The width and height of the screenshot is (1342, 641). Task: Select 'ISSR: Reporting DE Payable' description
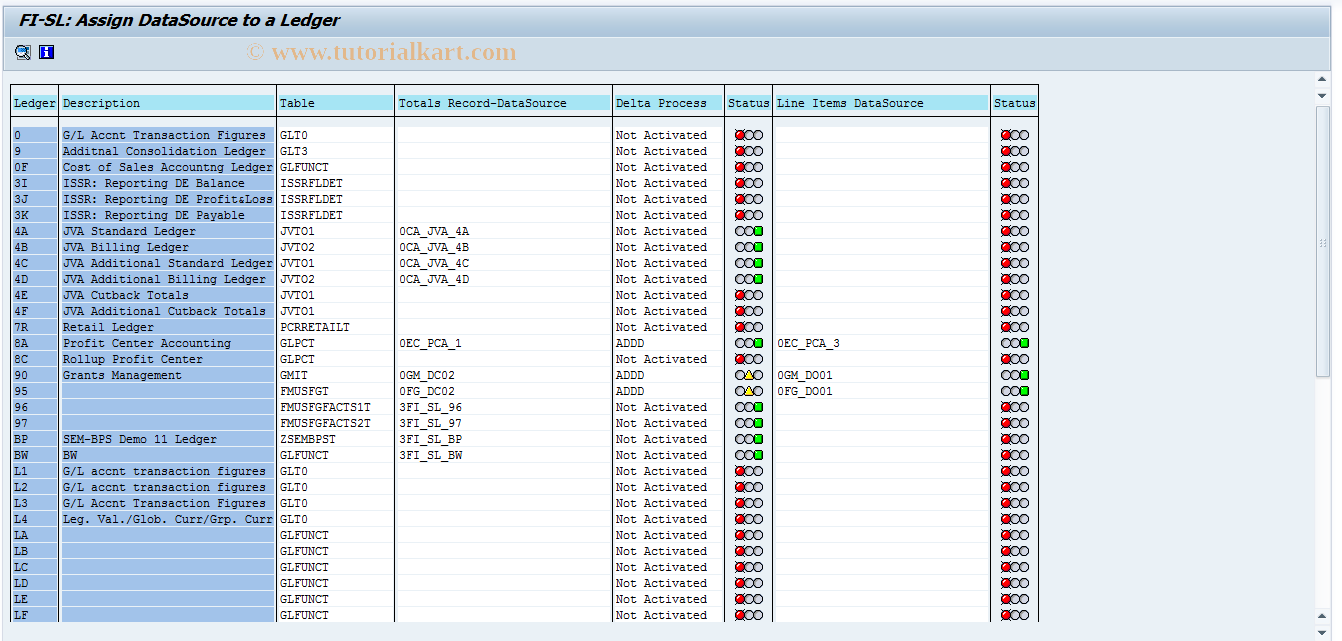coord(154,215)
